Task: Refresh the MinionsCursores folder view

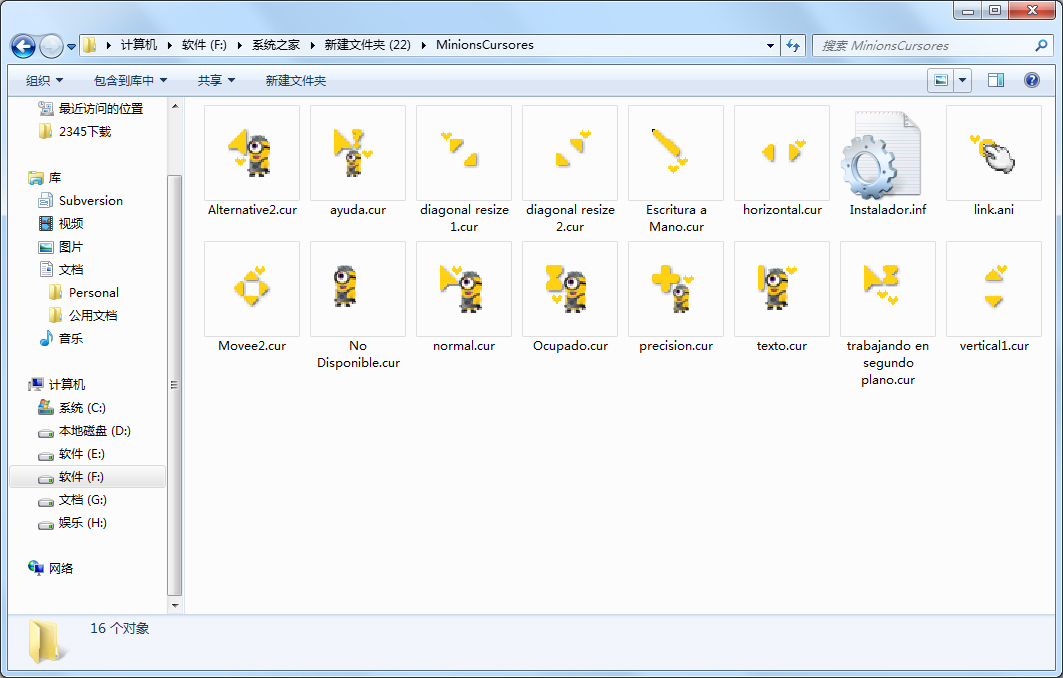Action: [793, 45]
